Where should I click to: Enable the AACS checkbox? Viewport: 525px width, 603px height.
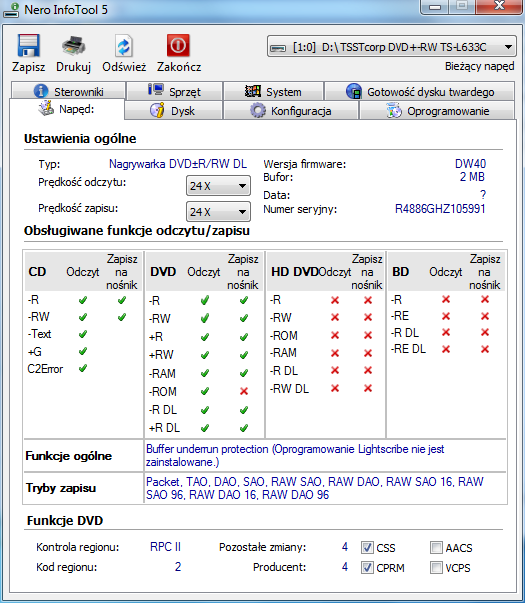point(436,547)
